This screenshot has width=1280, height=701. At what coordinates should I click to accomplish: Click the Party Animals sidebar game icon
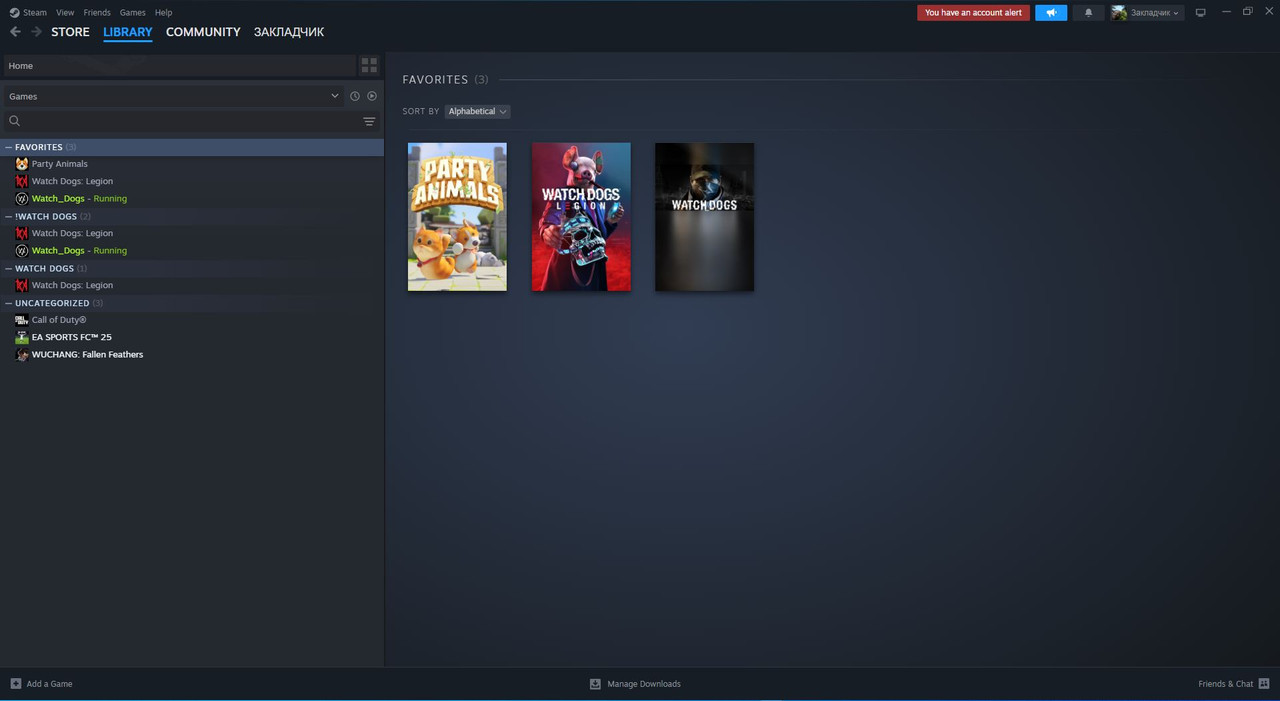[x=22, y=164]
